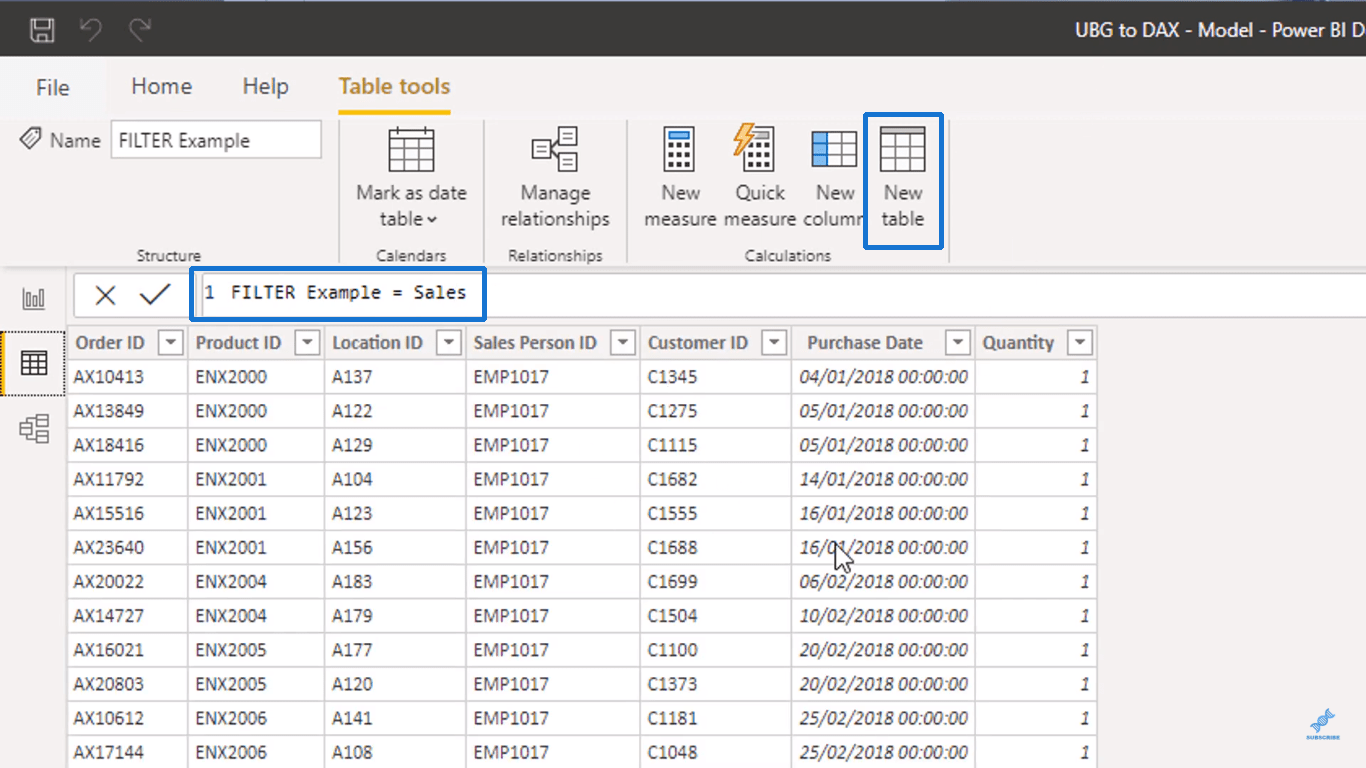1366x768 pixels.
Task: Open Customer ID column filter dropdown
Action: click(774, 343)
